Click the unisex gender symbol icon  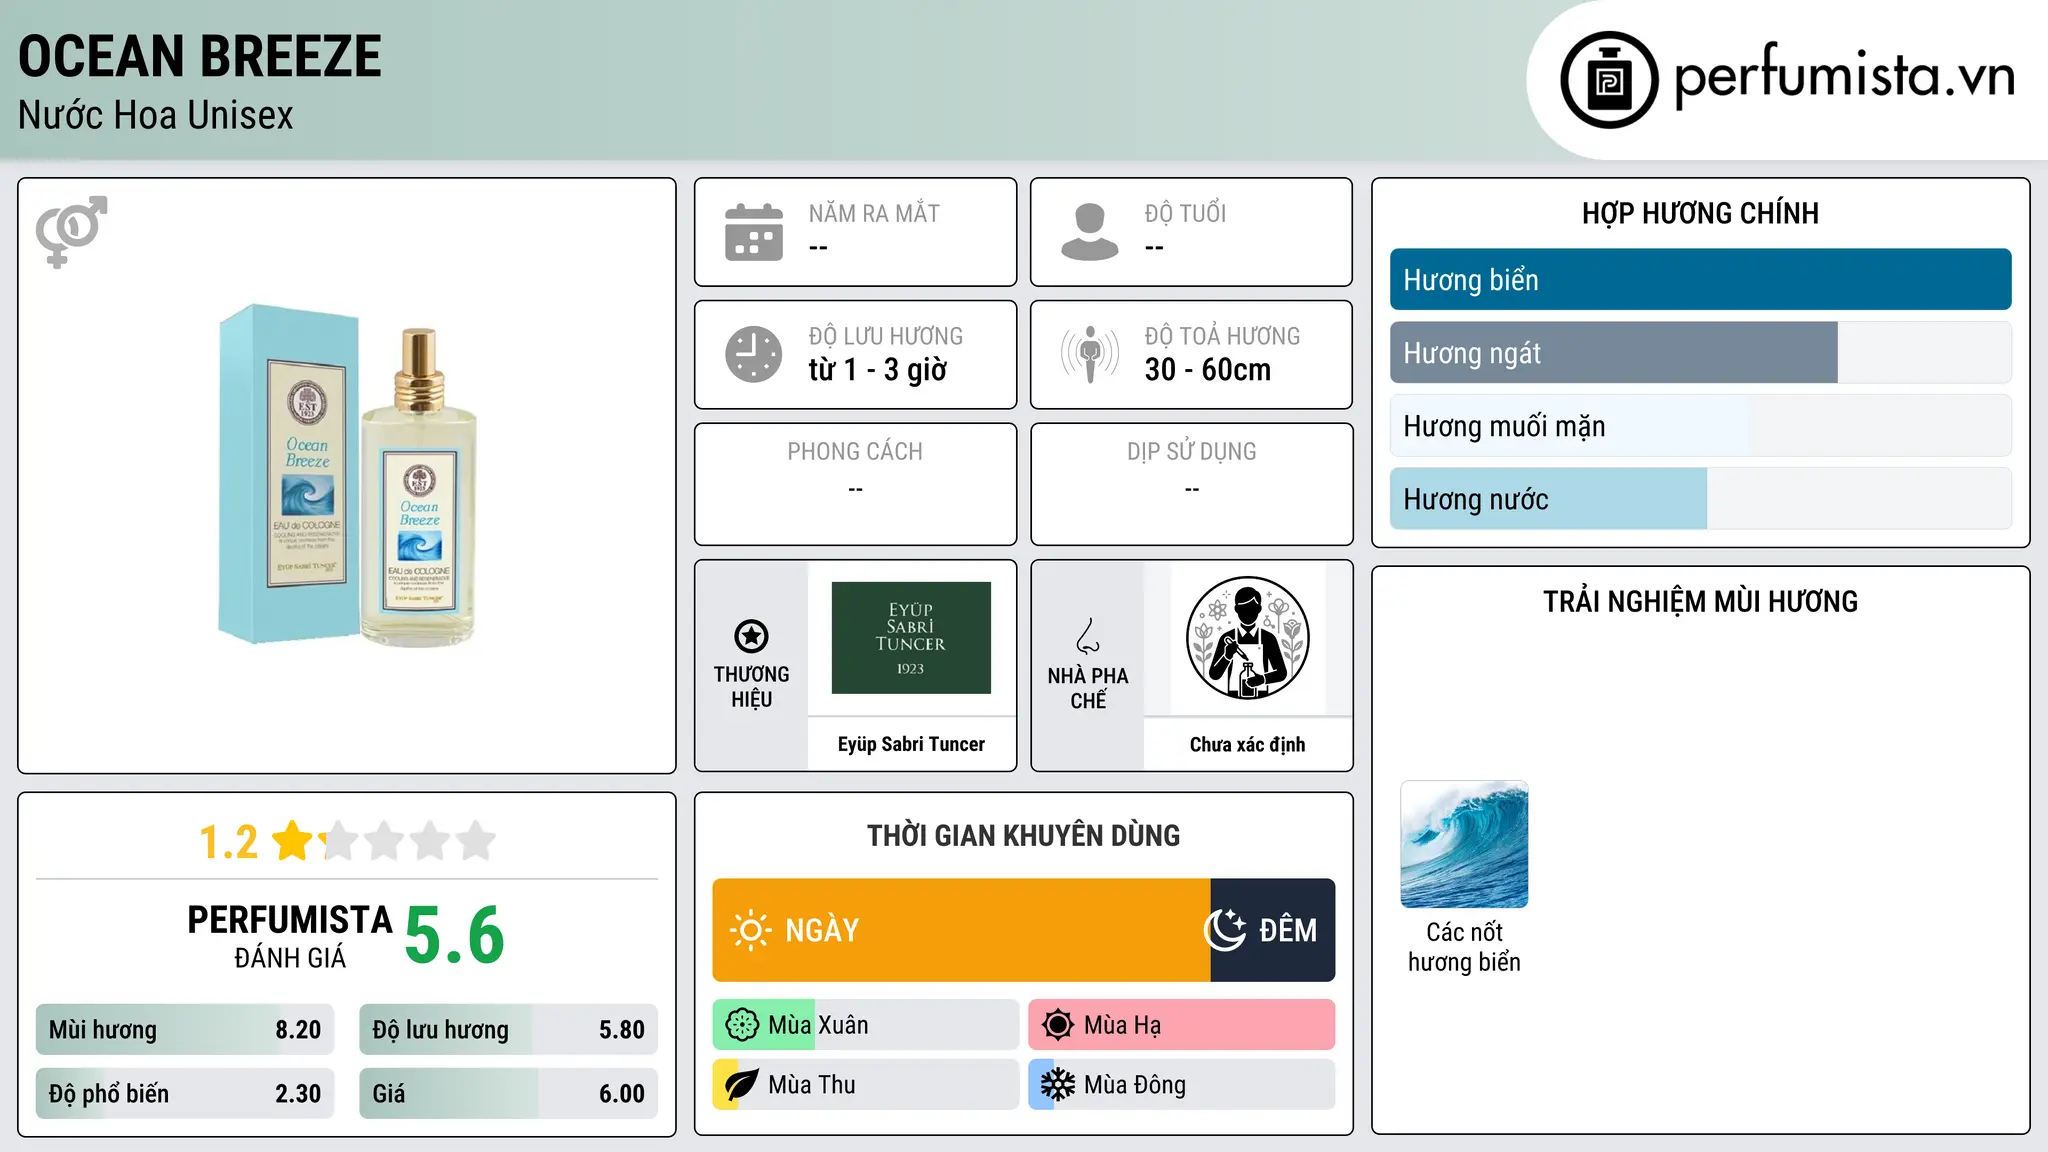[71, 231]
